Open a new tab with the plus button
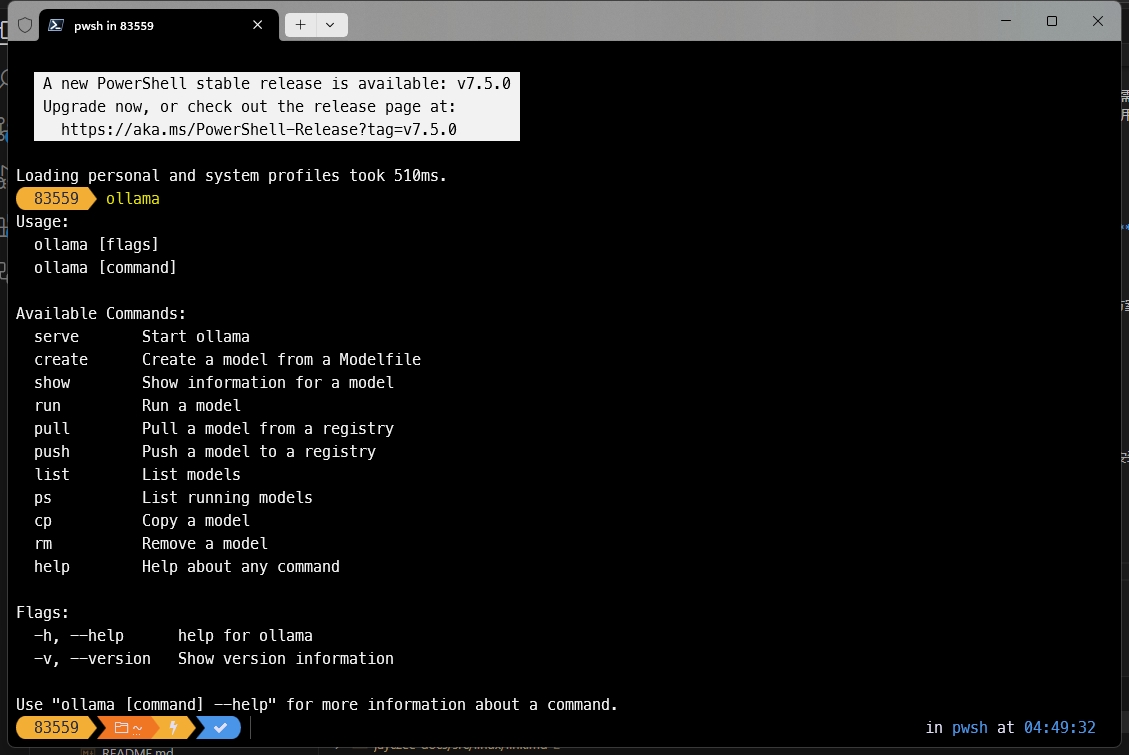This screenshot has height=755, width=1129. 300,25
